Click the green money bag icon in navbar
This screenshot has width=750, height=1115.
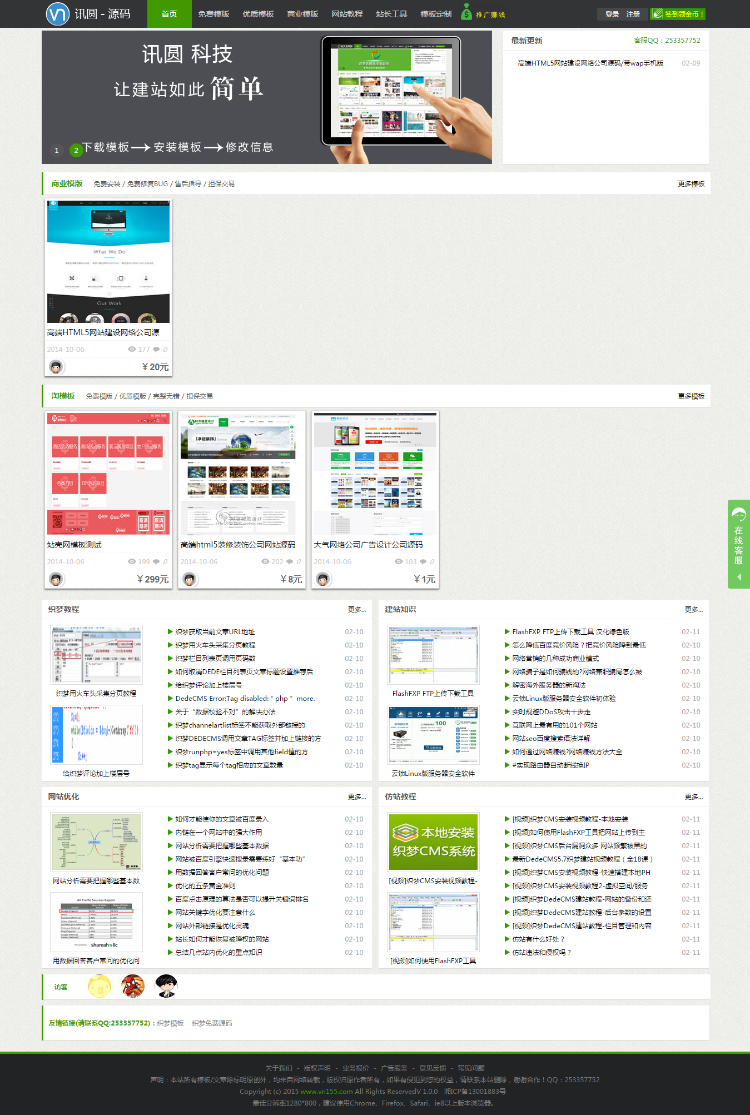point(466,12)
